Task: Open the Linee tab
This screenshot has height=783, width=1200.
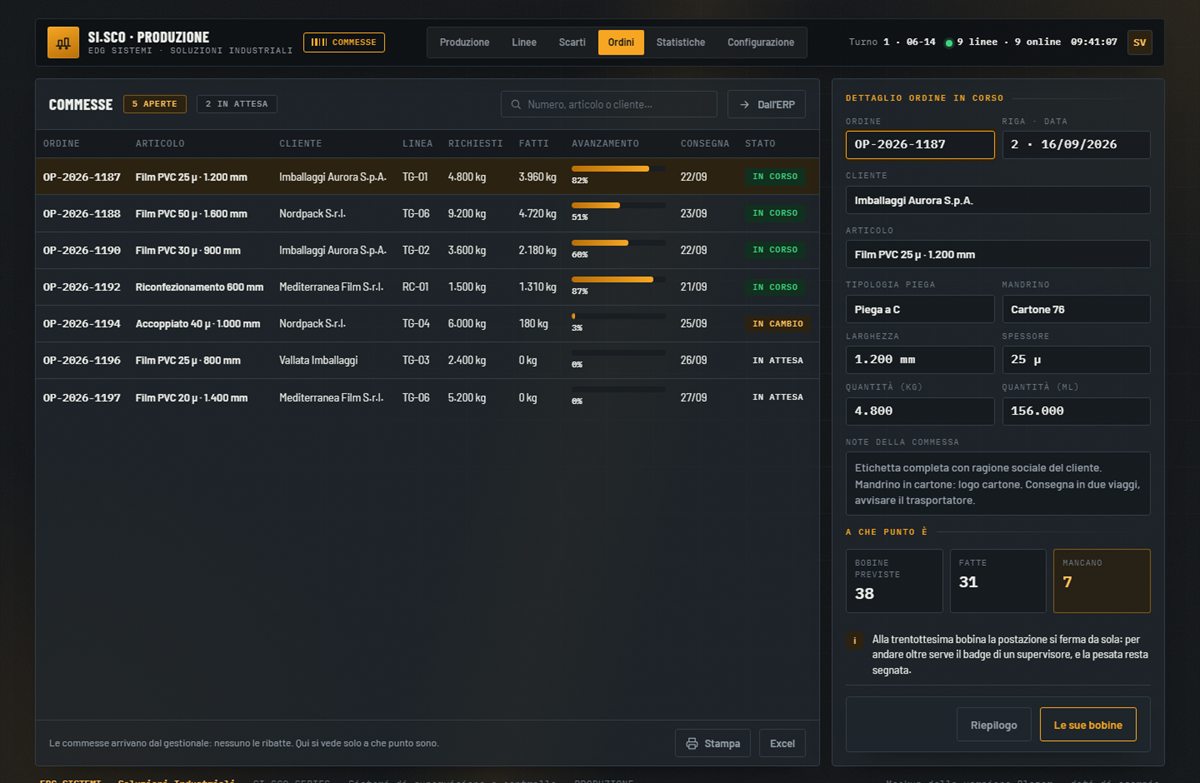Action: (x=524, y=42)
